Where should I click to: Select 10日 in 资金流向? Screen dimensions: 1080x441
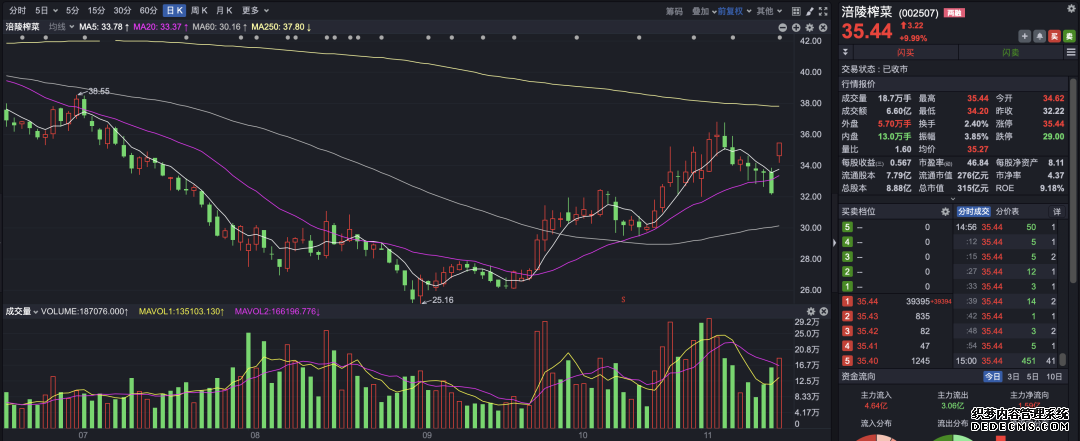tap(1054, 376)
